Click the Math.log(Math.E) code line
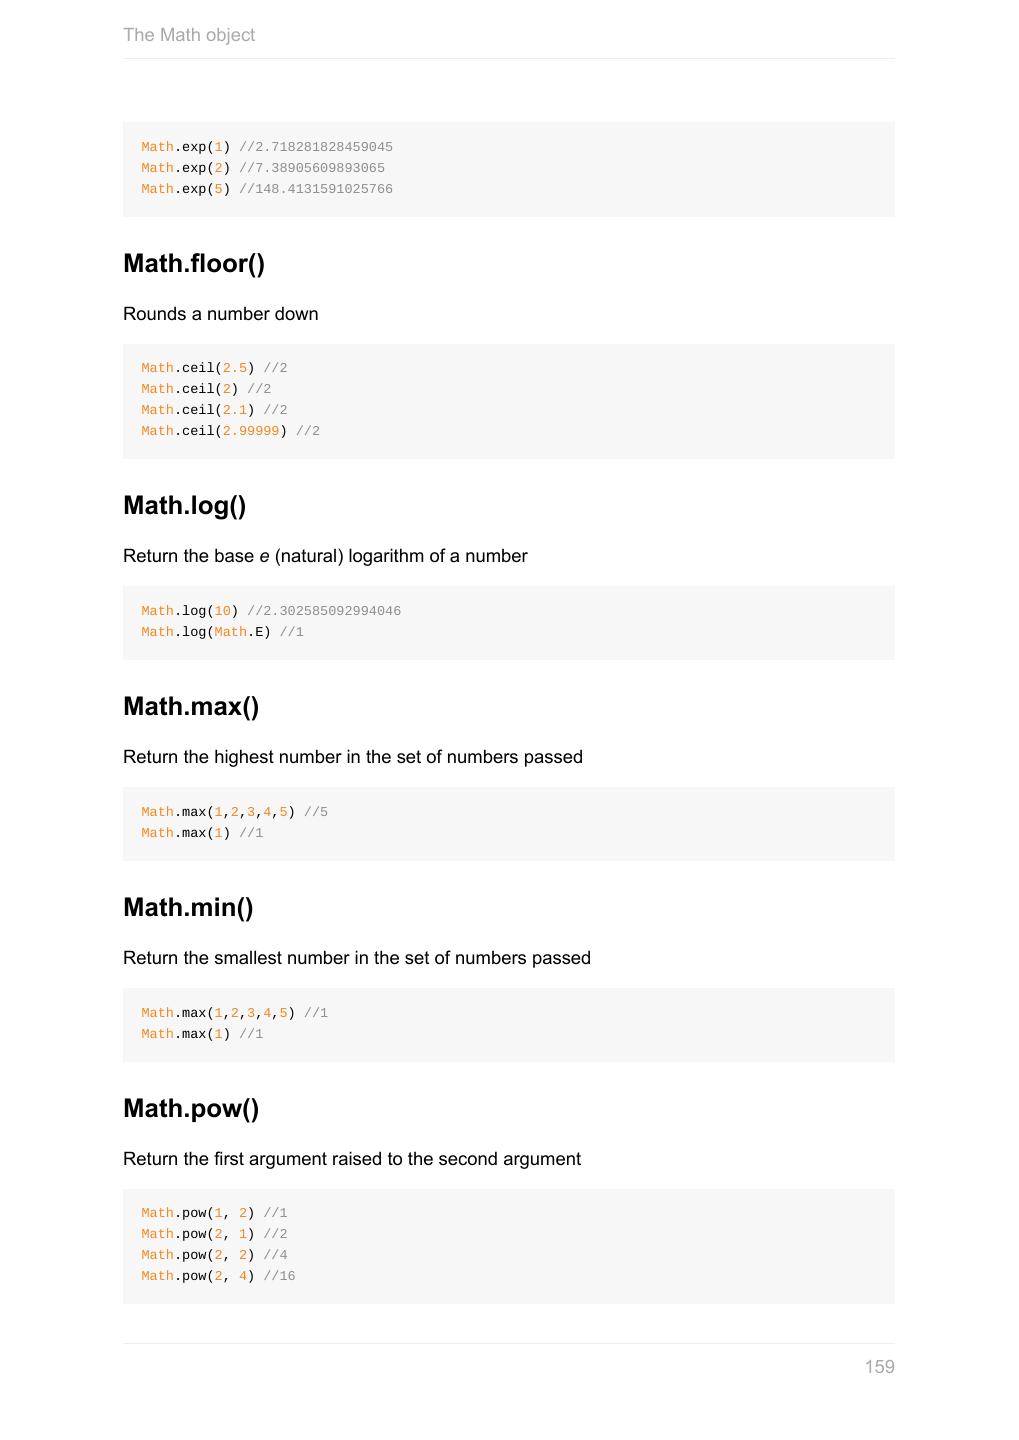 (222, 632)
